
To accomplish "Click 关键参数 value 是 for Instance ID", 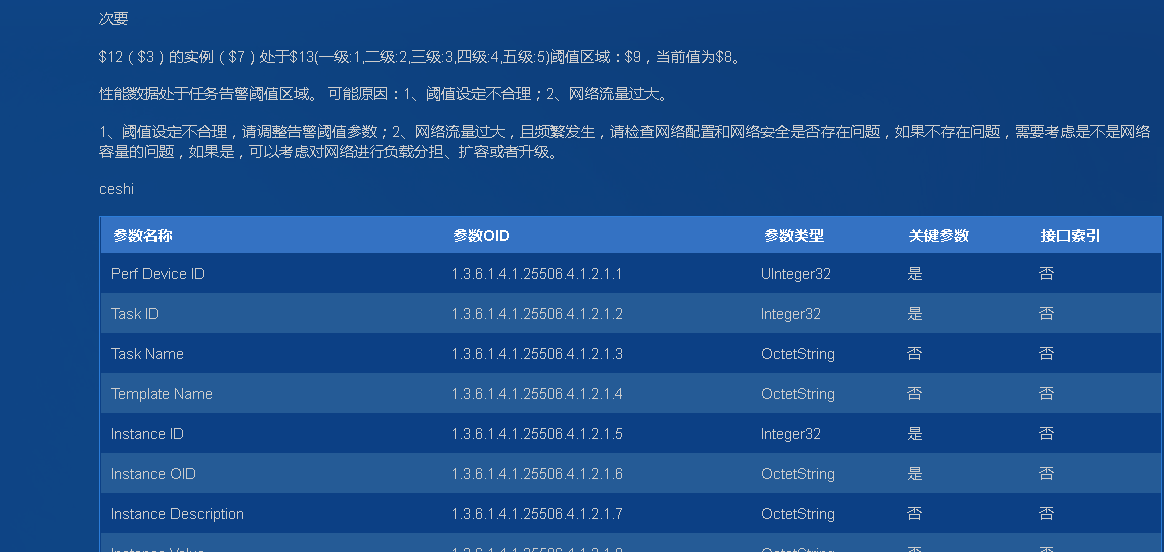I will tap(915, 434).
